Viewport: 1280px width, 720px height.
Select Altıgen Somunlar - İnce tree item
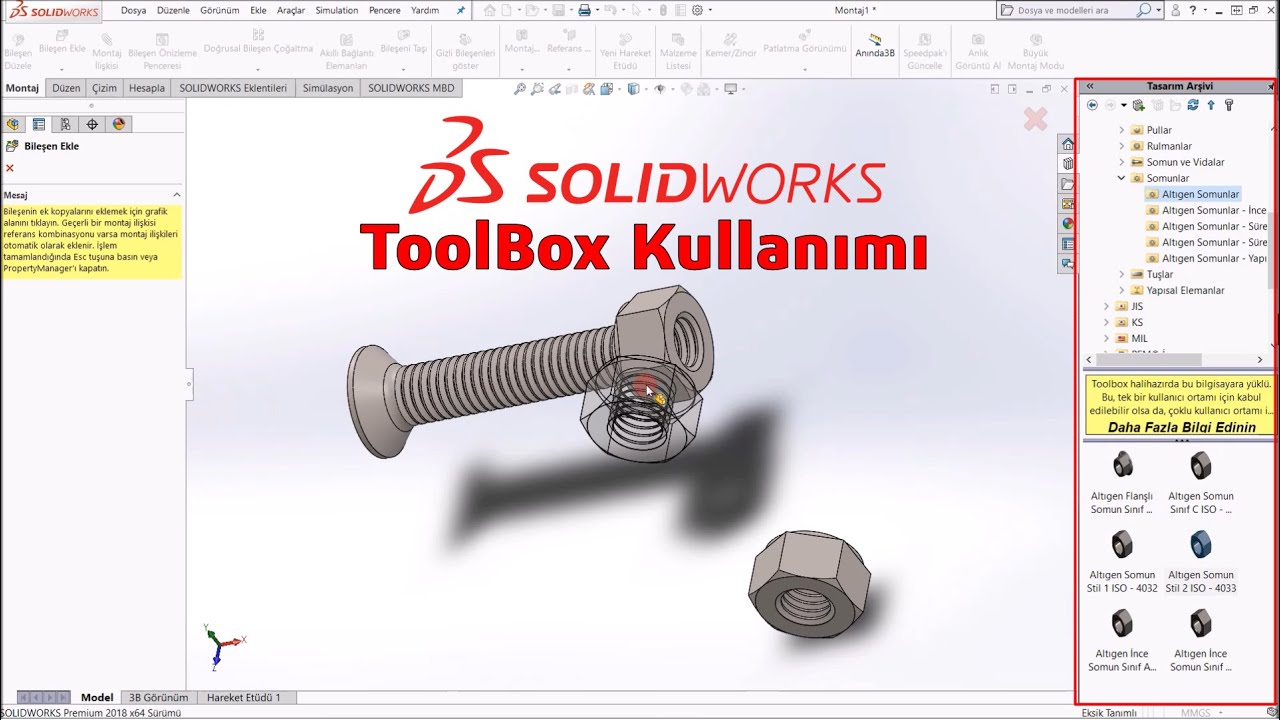(1207, 210)
